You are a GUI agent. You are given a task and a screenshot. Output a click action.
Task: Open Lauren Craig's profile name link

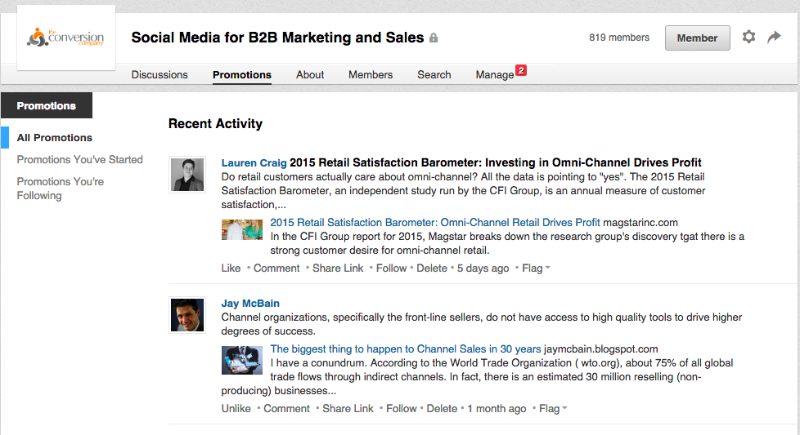[x=254, y=163]
